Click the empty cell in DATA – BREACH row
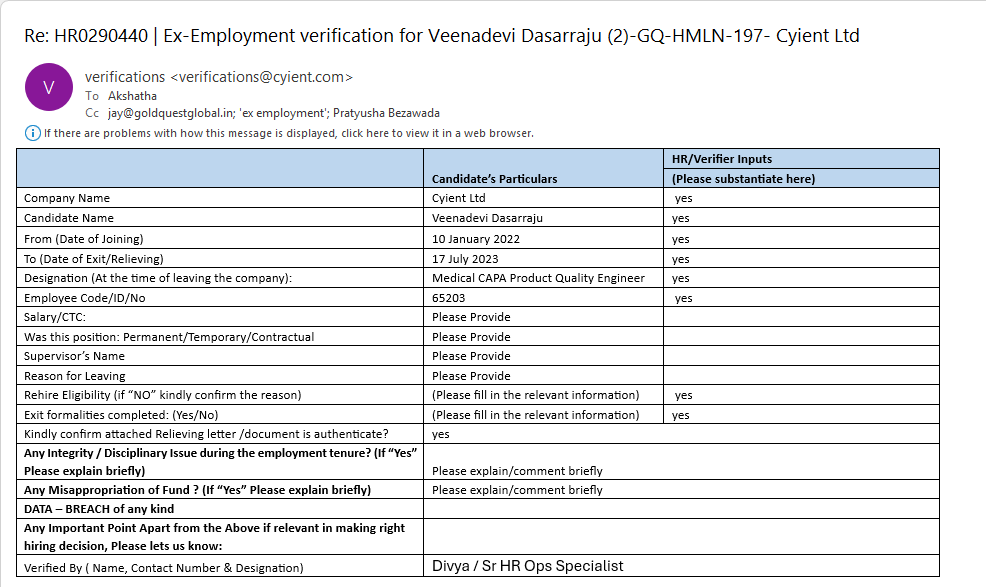Image resolution: width=986 pixels, height=587 pixels. tap(542, 509)
